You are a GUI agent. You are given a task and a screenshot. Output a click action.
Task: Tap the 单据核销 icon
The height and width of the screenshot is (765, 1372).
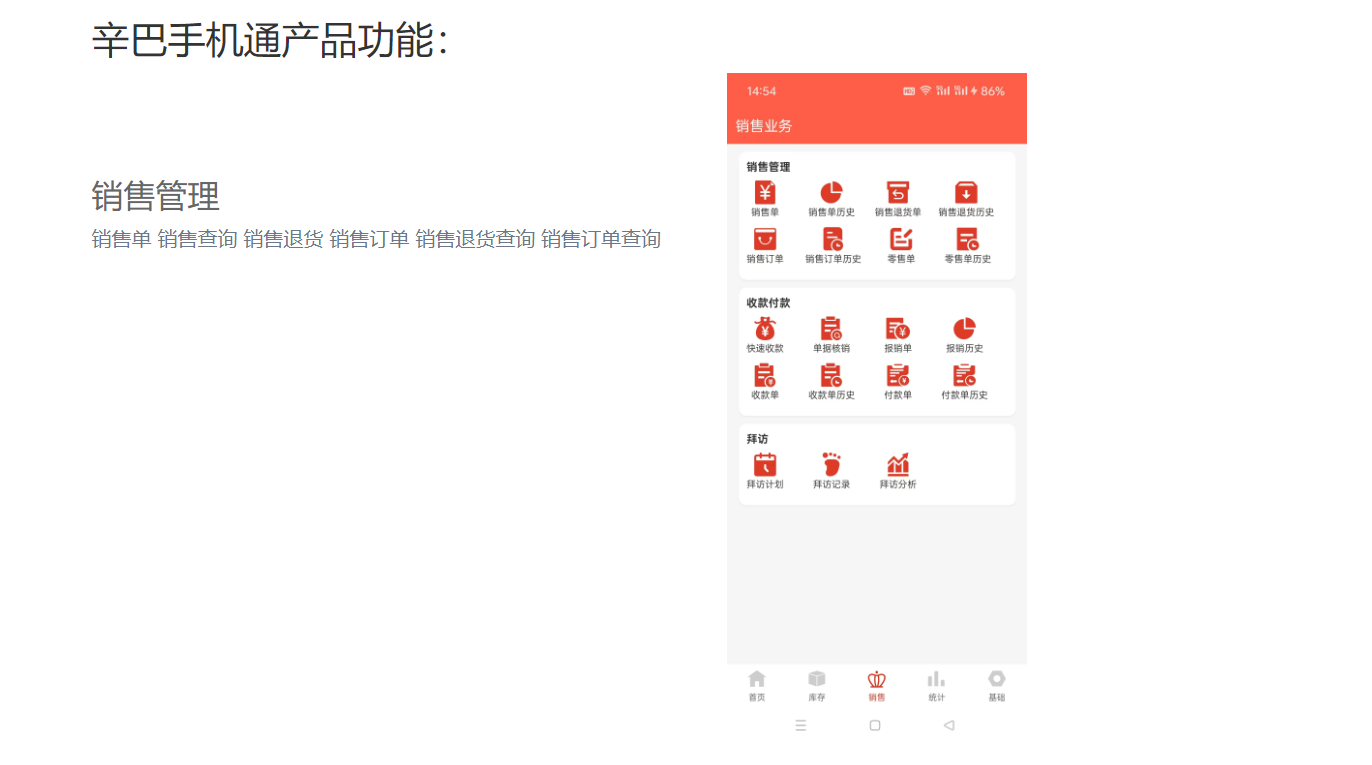[x=831, y=329]
